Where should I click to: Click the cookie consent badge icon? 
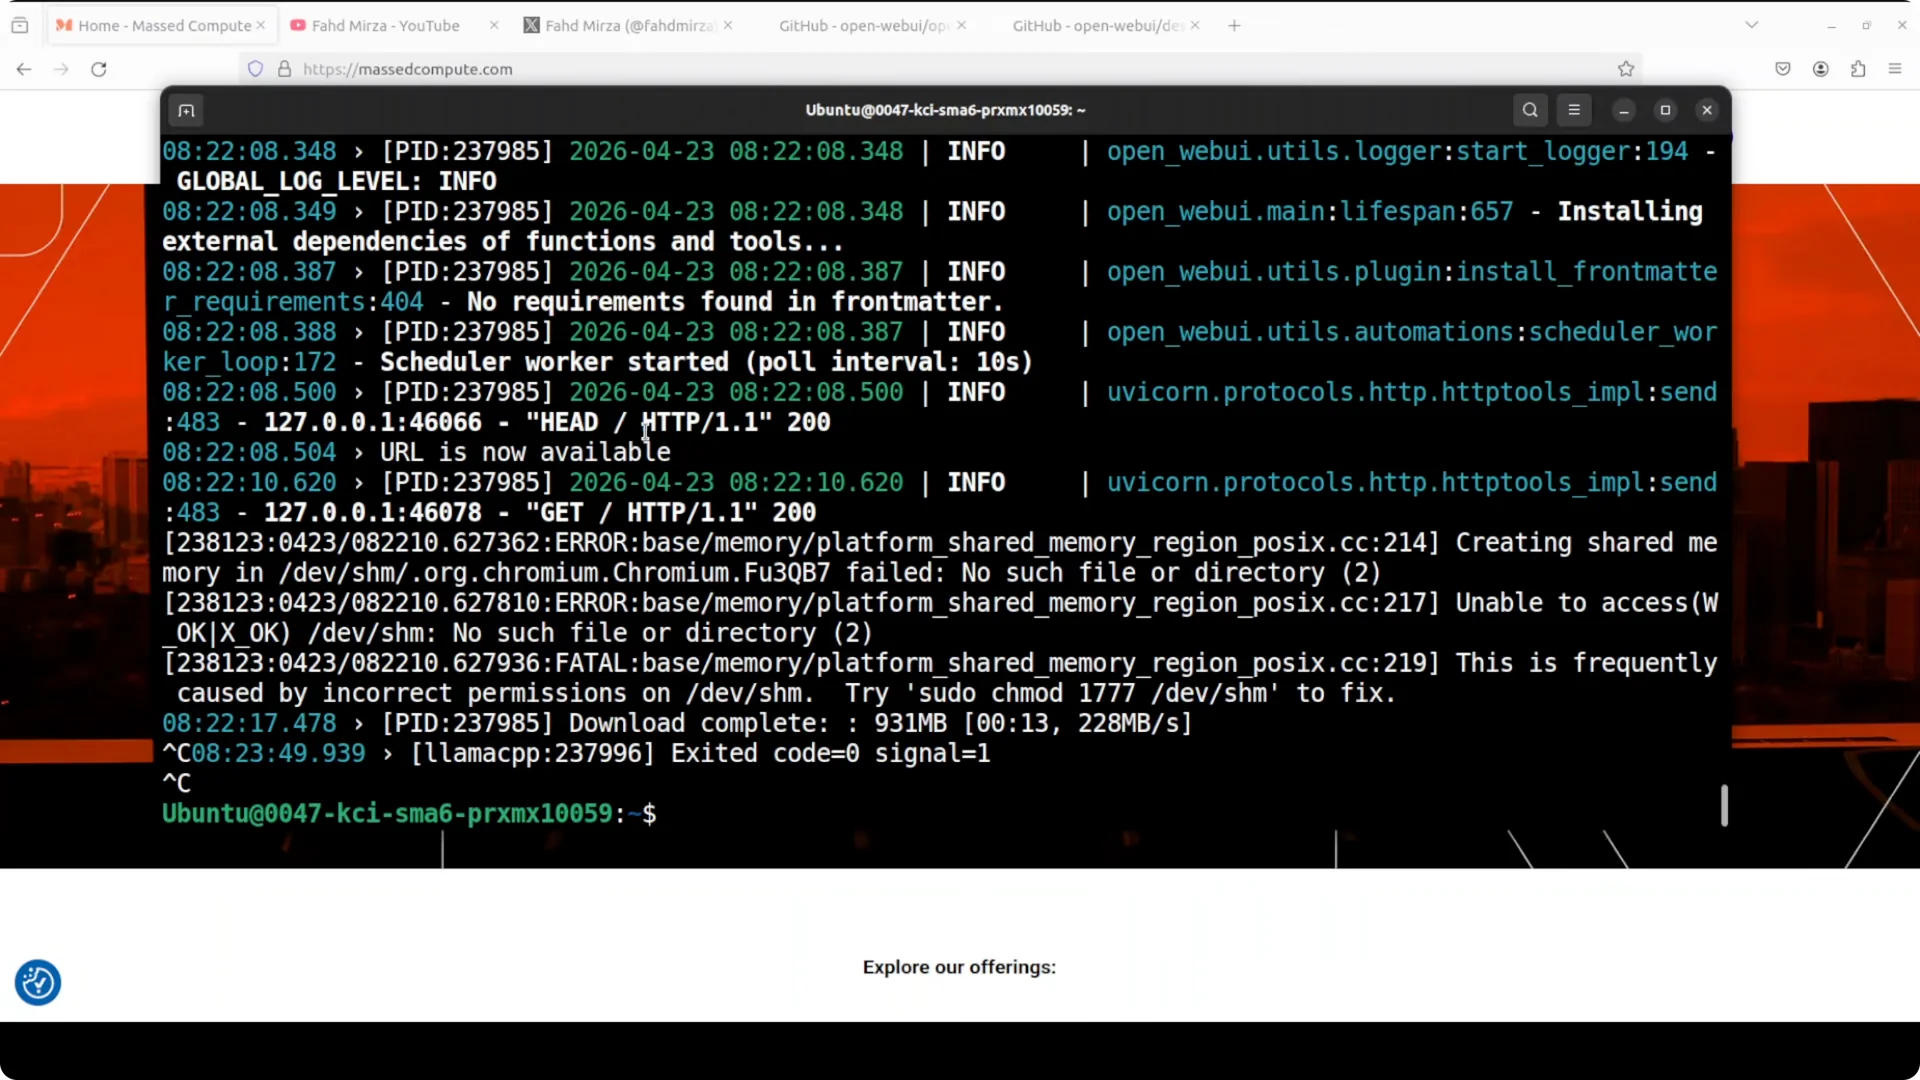(38, 983)
